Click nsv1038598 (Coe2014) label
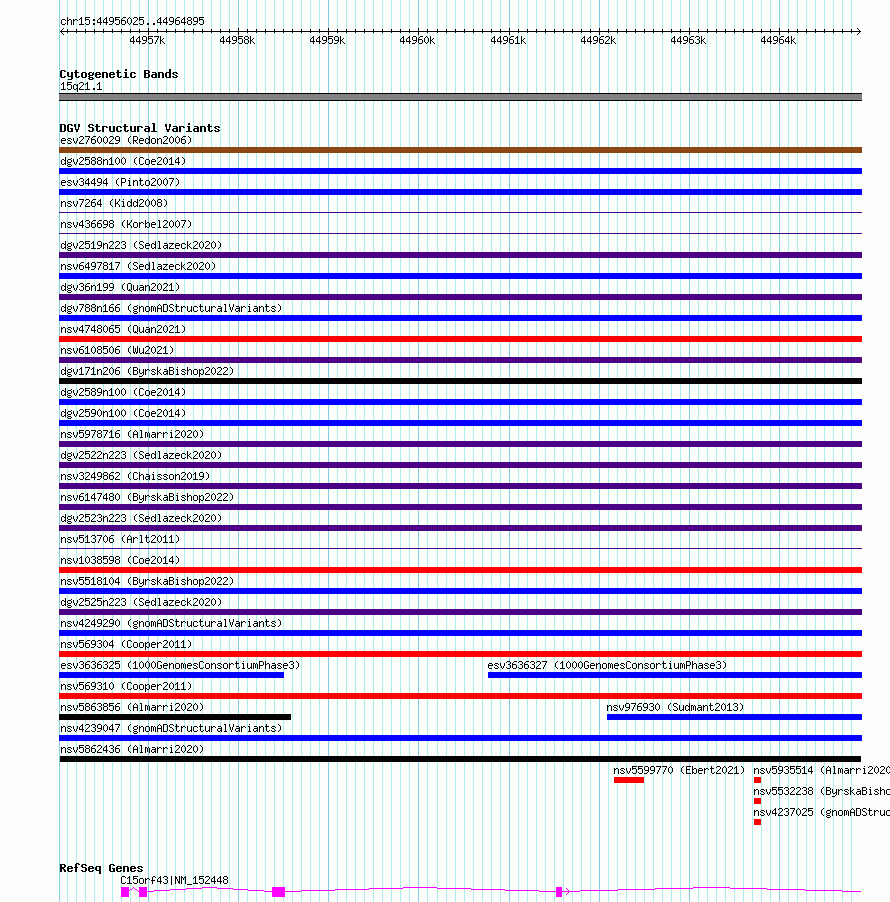 120,560
